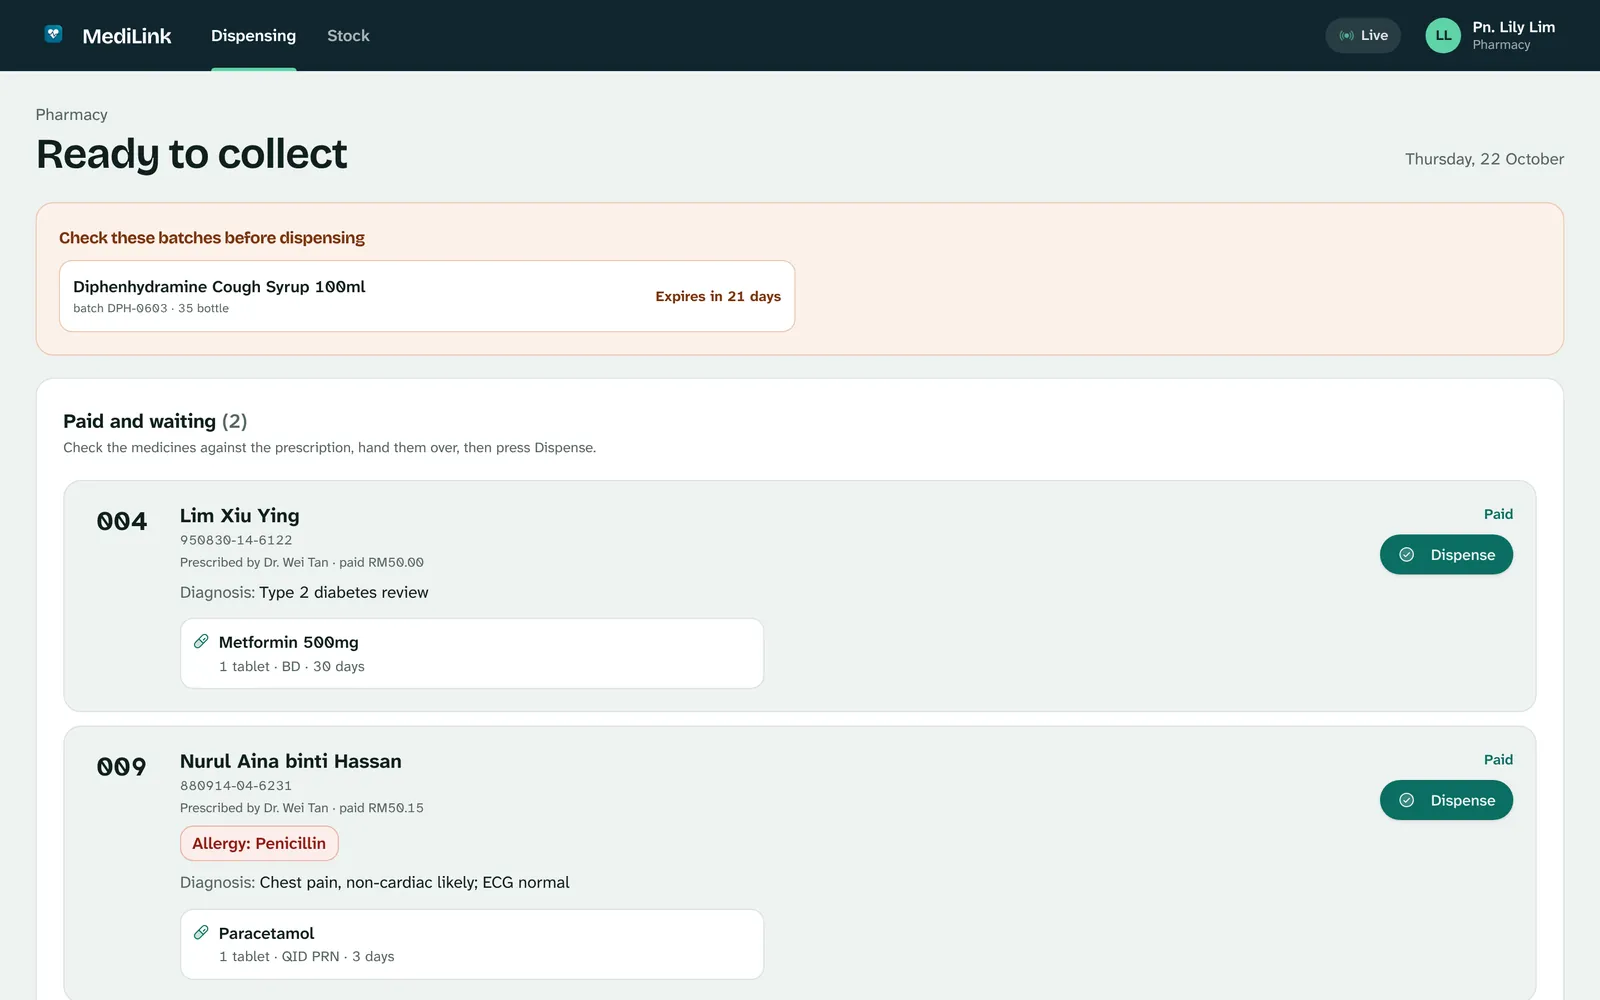The width and height of the screenshot is (1600, 1000).
Task: Click the MediLink heart logo icon
Action: point(54,35)
